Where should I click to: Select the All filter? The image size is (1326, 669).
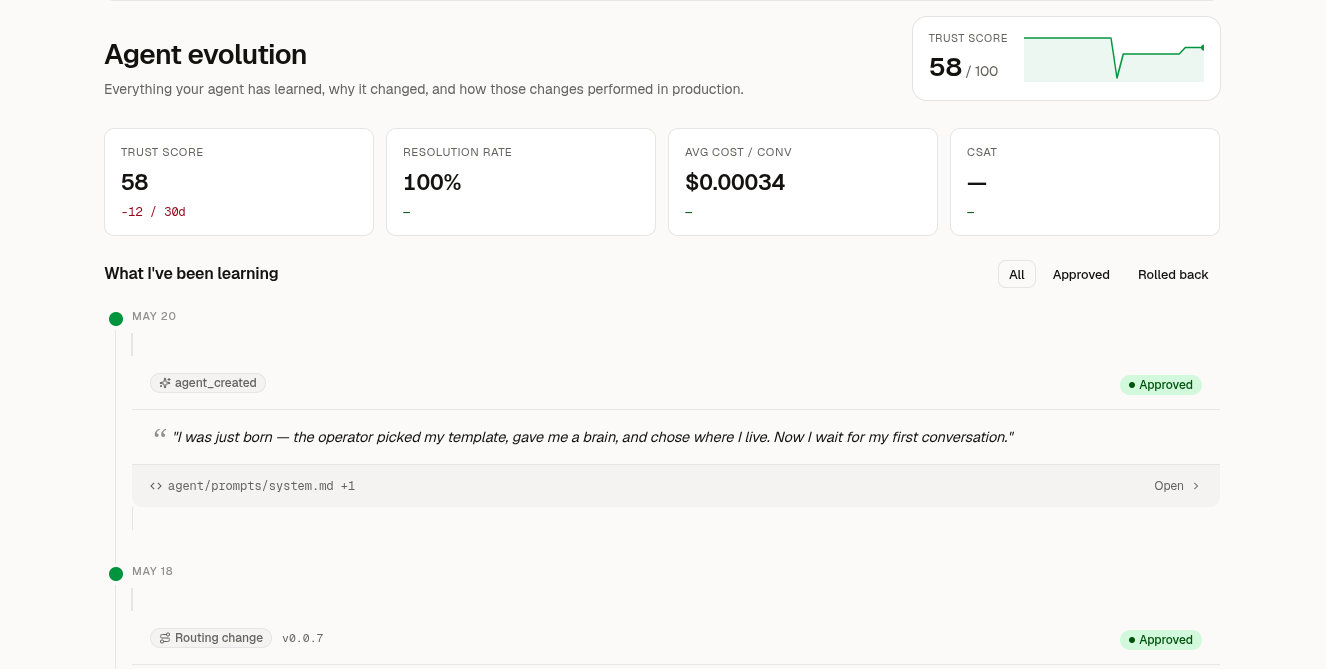pos(1017,274)
